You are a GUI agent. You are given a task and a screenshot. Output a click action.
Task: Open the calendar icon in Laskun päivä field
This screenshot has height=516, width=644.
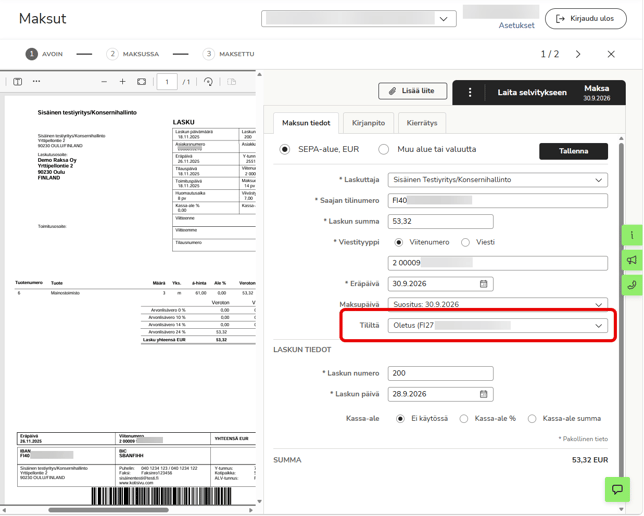coord(484,394)
